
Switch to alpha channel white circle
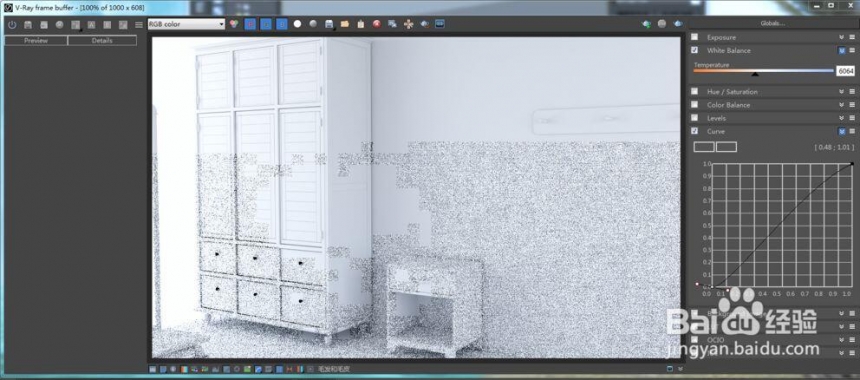coord(297,24)
